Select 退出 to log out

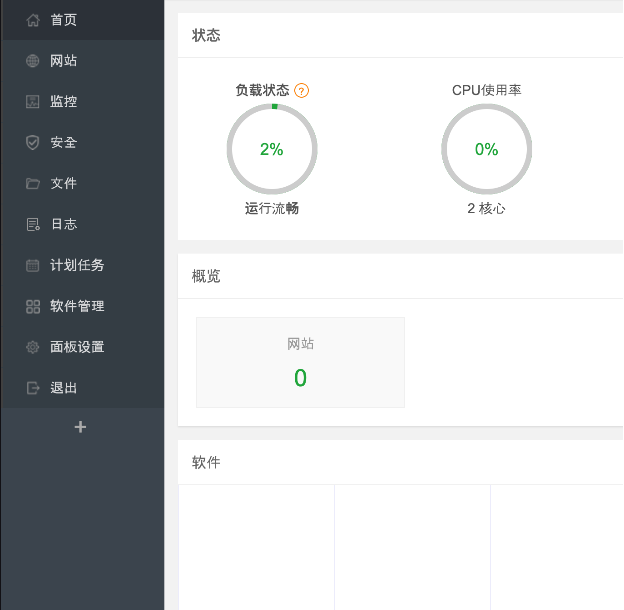tap(82, 388)
